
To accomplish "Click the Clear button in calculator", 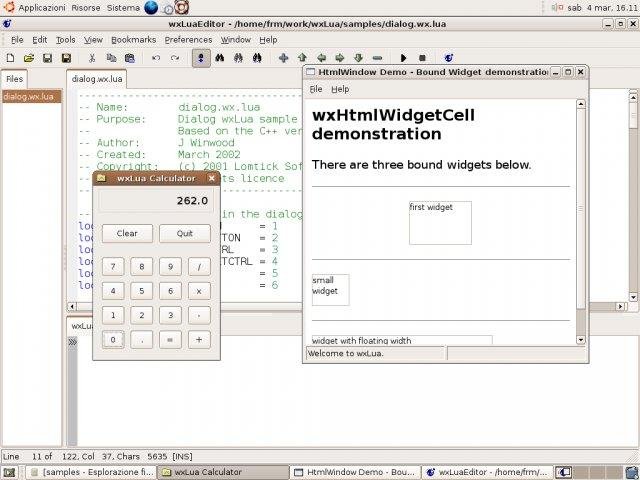I will tap(127, 233).
